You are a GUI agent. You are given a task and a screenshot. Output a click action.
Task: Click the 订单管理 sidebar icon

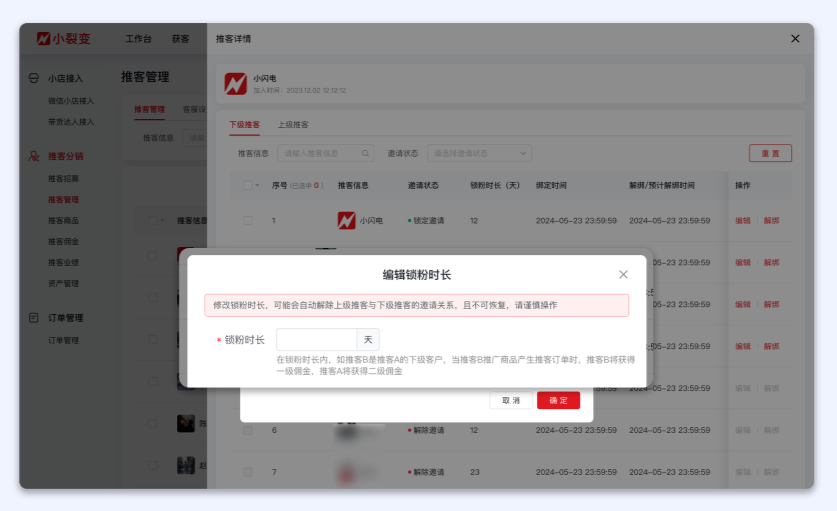click(34, 318)
